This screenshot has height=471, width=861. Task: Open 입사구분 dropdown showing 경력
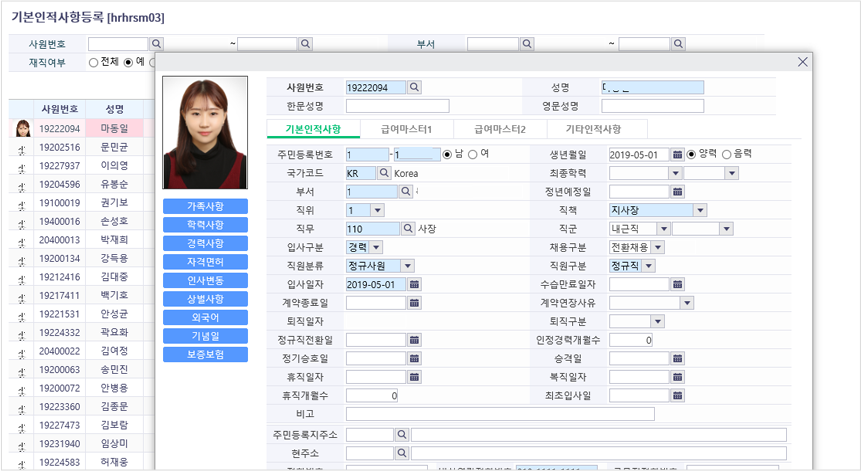click(x=376, y=248)
